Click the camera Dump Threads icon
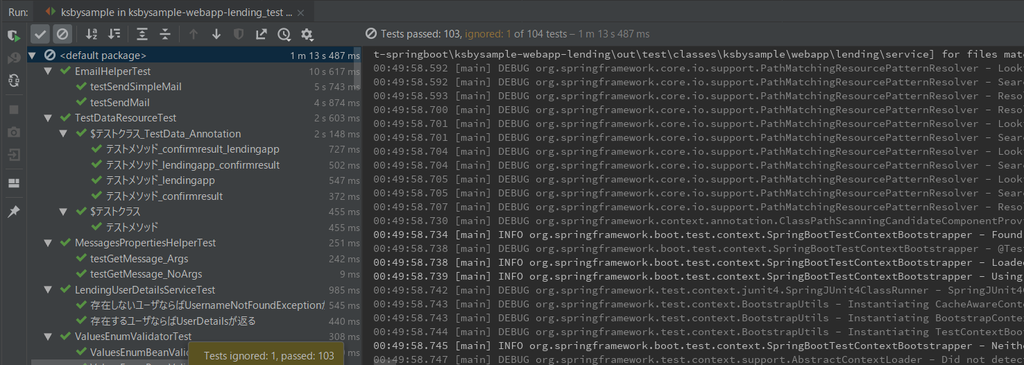This screenshot has height=365, width=1024. (13, 133)
